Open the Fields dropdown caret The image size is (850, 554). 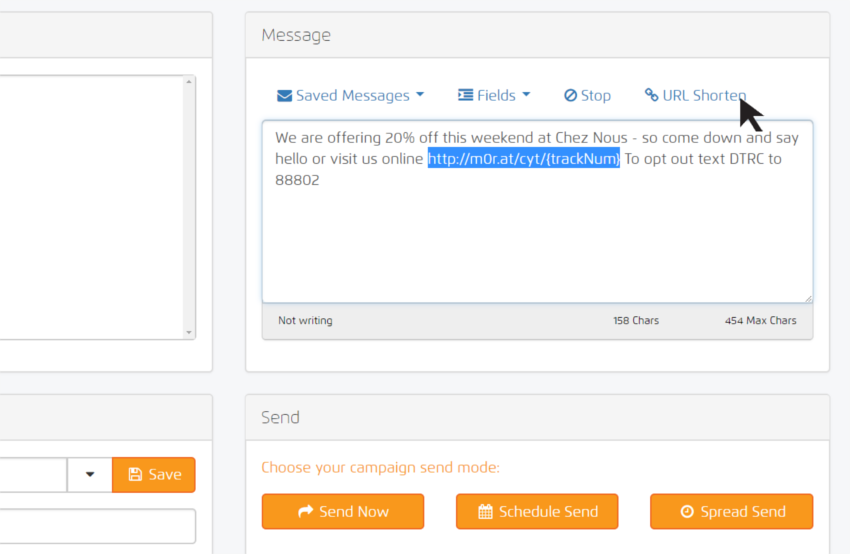point(526,95)
